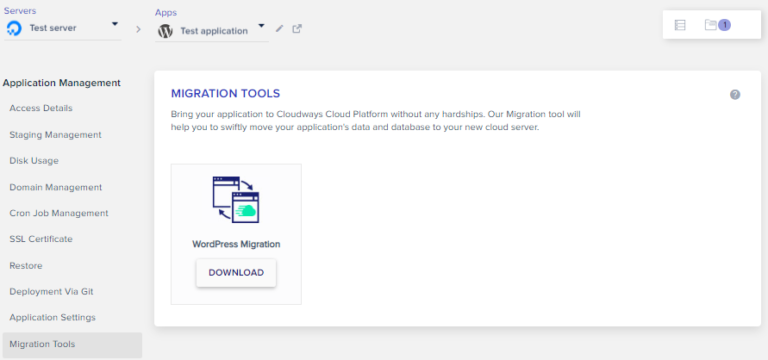Image resolution: width=768 pixels, height=360 pixels.
Task: Click the server list view icon
Action: [680, 25]
